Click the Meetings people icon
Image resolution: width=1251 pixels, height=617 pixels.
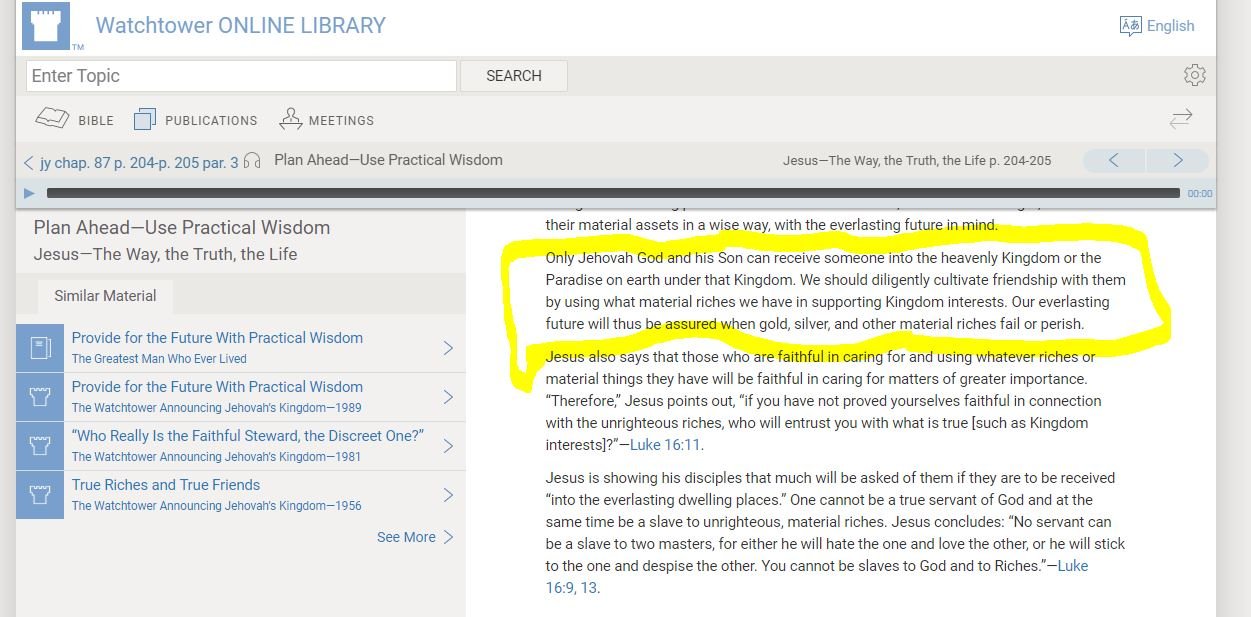291,119
